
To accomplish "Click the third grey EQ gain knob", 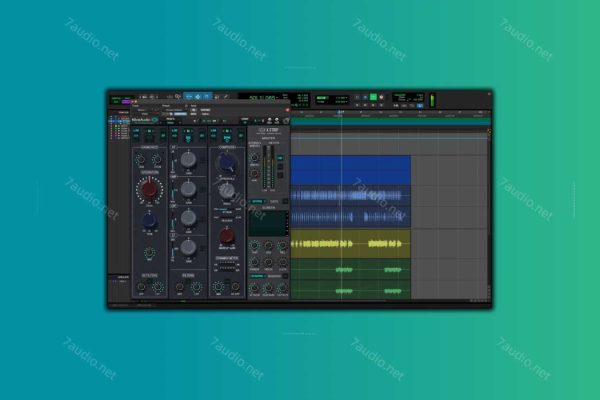I will pyautogui.click(x=188, y=218).
